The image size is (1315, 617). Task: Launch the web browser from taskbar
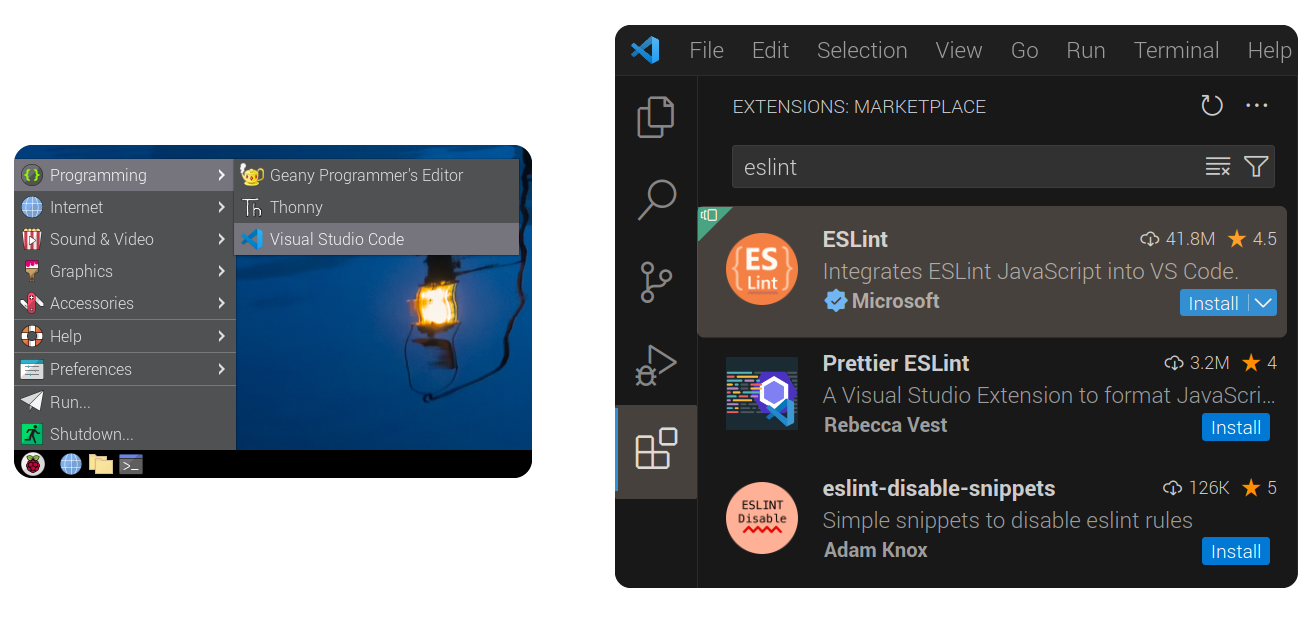[x=70, y=464]
